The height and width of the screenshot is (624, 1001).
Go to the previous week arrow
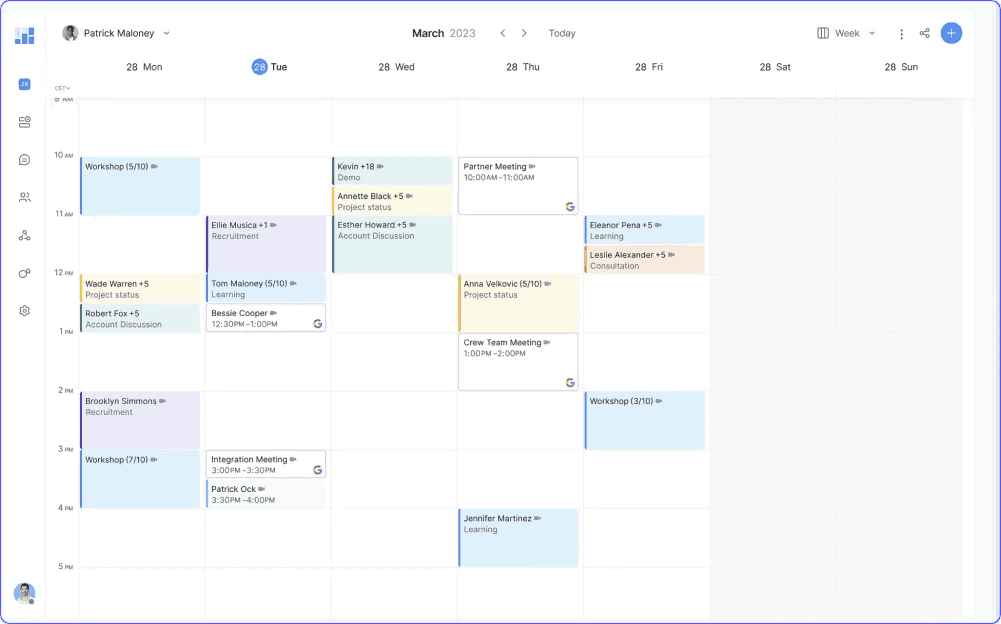click(503, 33)
